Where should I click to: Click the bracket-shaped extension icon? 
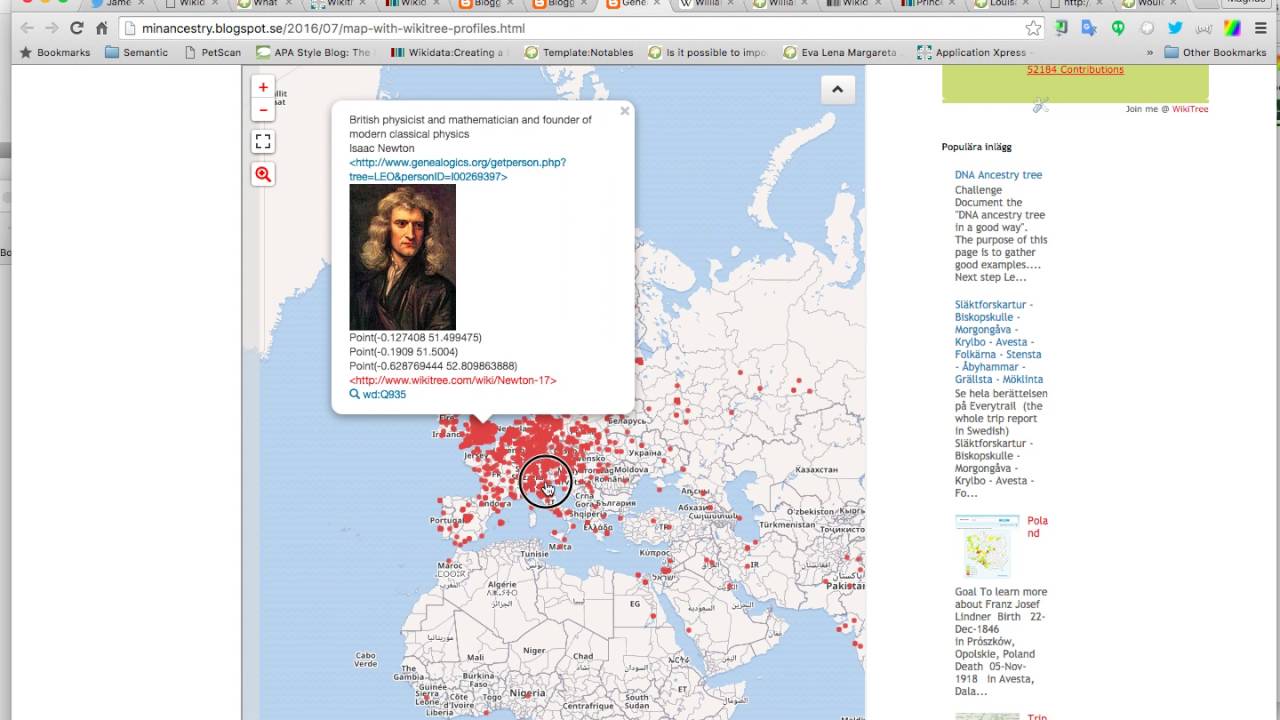coord(1205,28)
